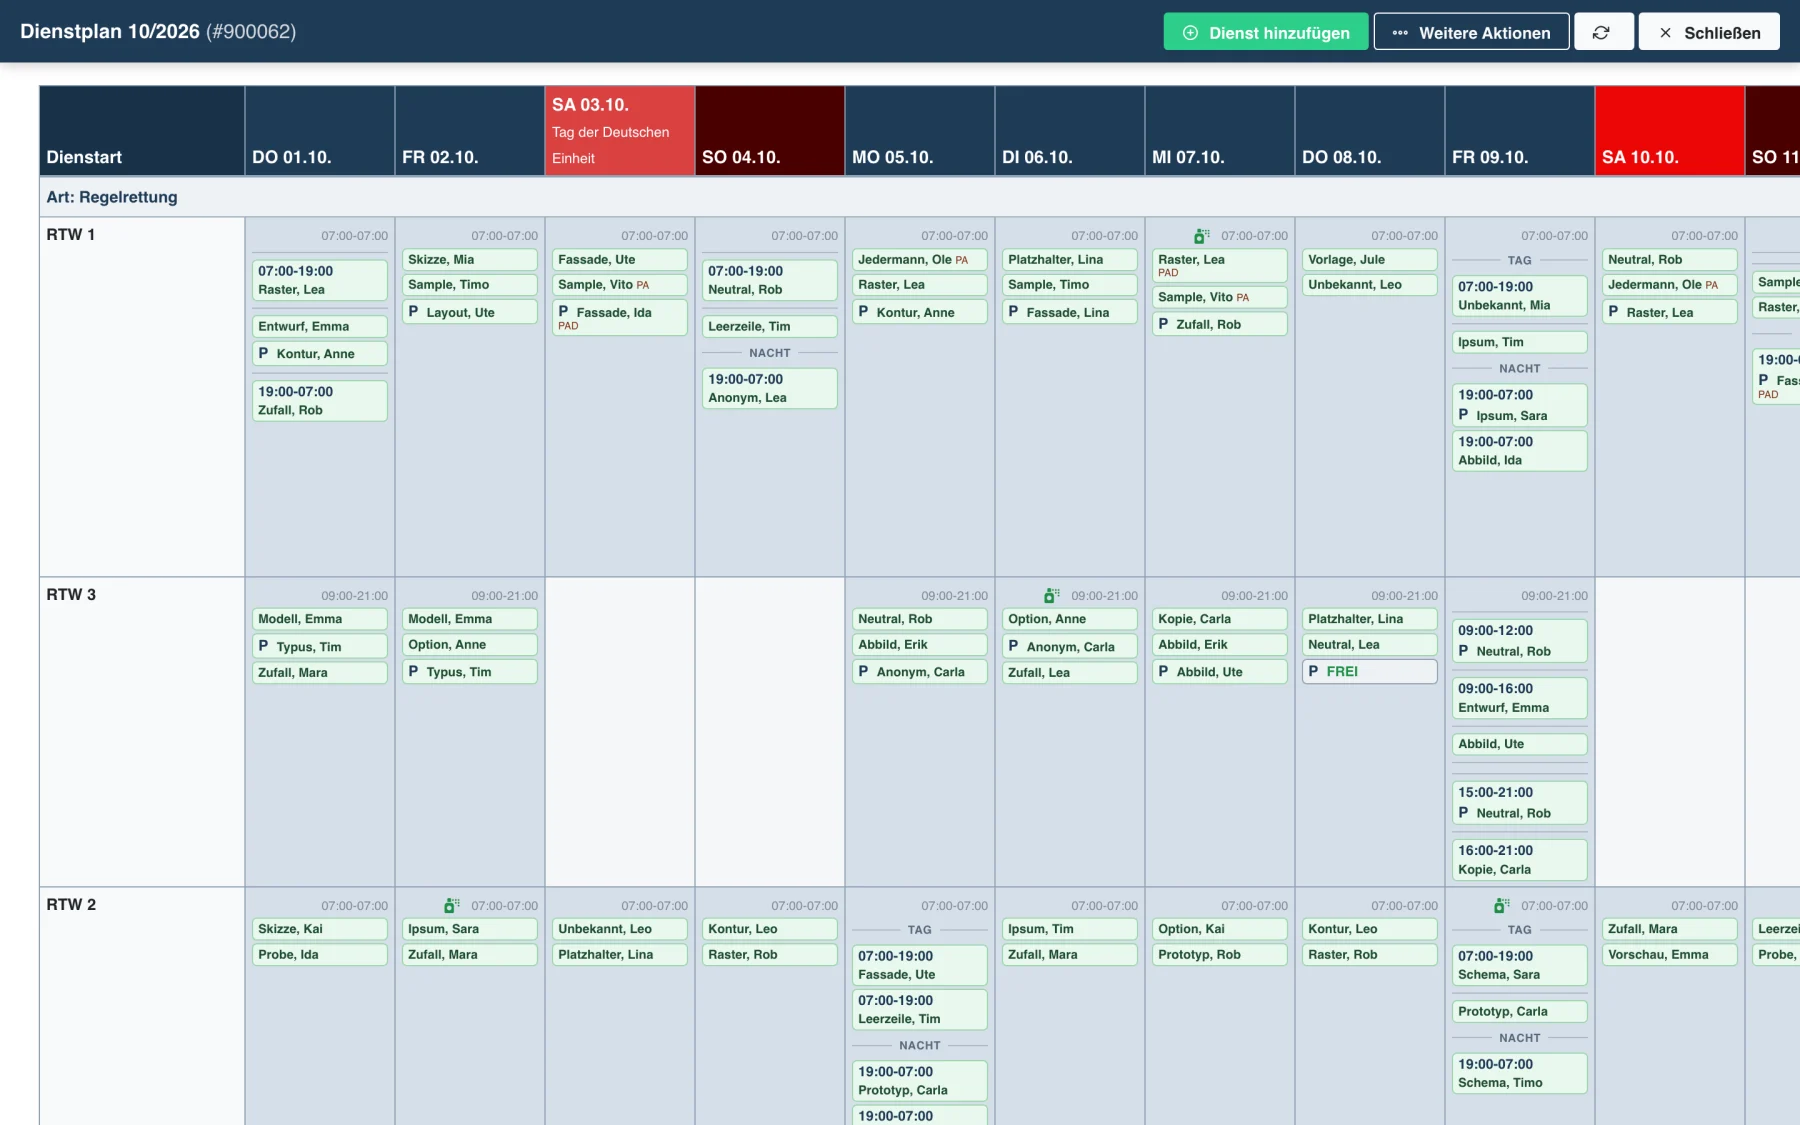Click the RTW 3 row label
This screenshot has height=1125, width=1800.
71,595
